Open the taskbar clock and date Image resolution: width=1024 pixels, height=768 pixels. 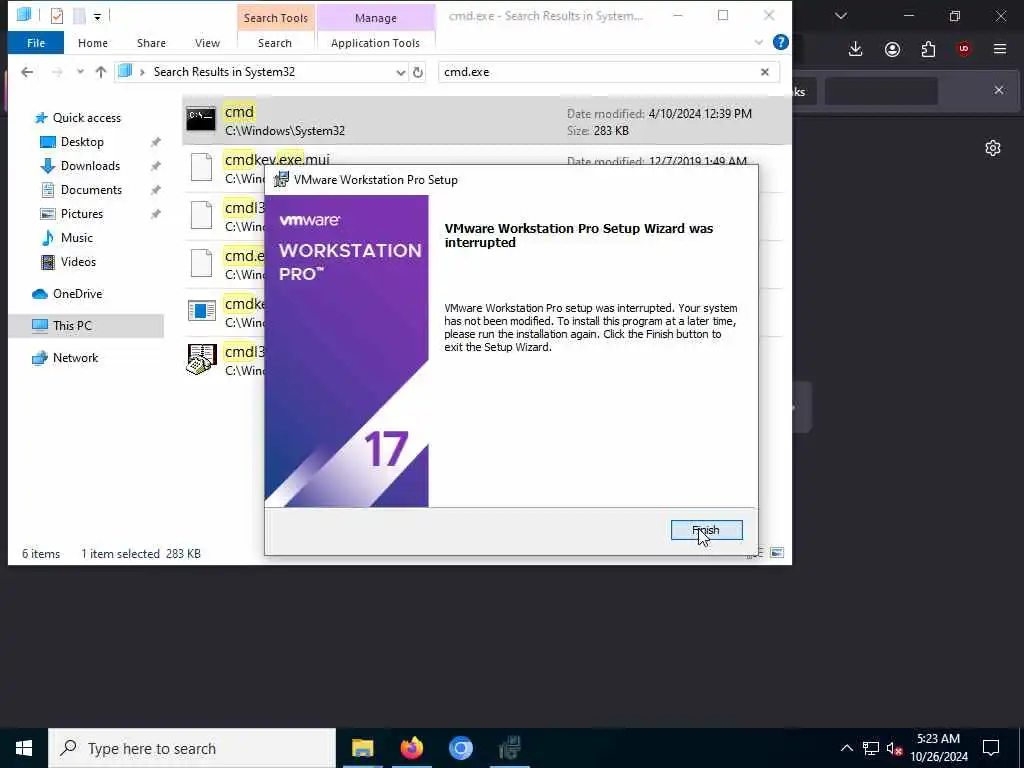[938, 748]
